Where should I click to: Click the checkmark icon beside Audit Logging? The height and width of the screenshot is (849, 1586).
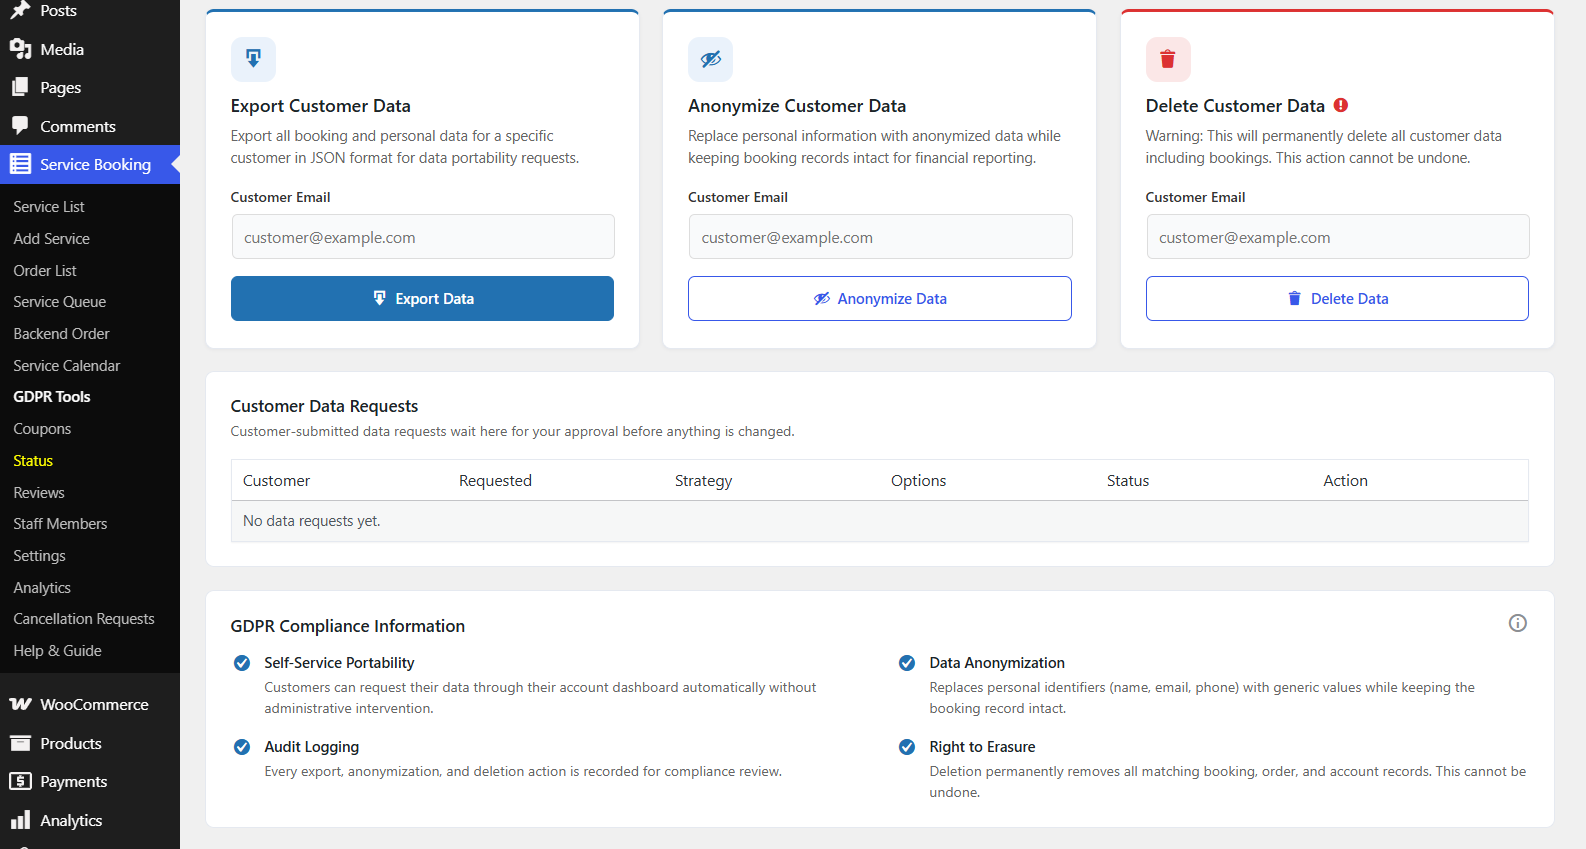242,747
